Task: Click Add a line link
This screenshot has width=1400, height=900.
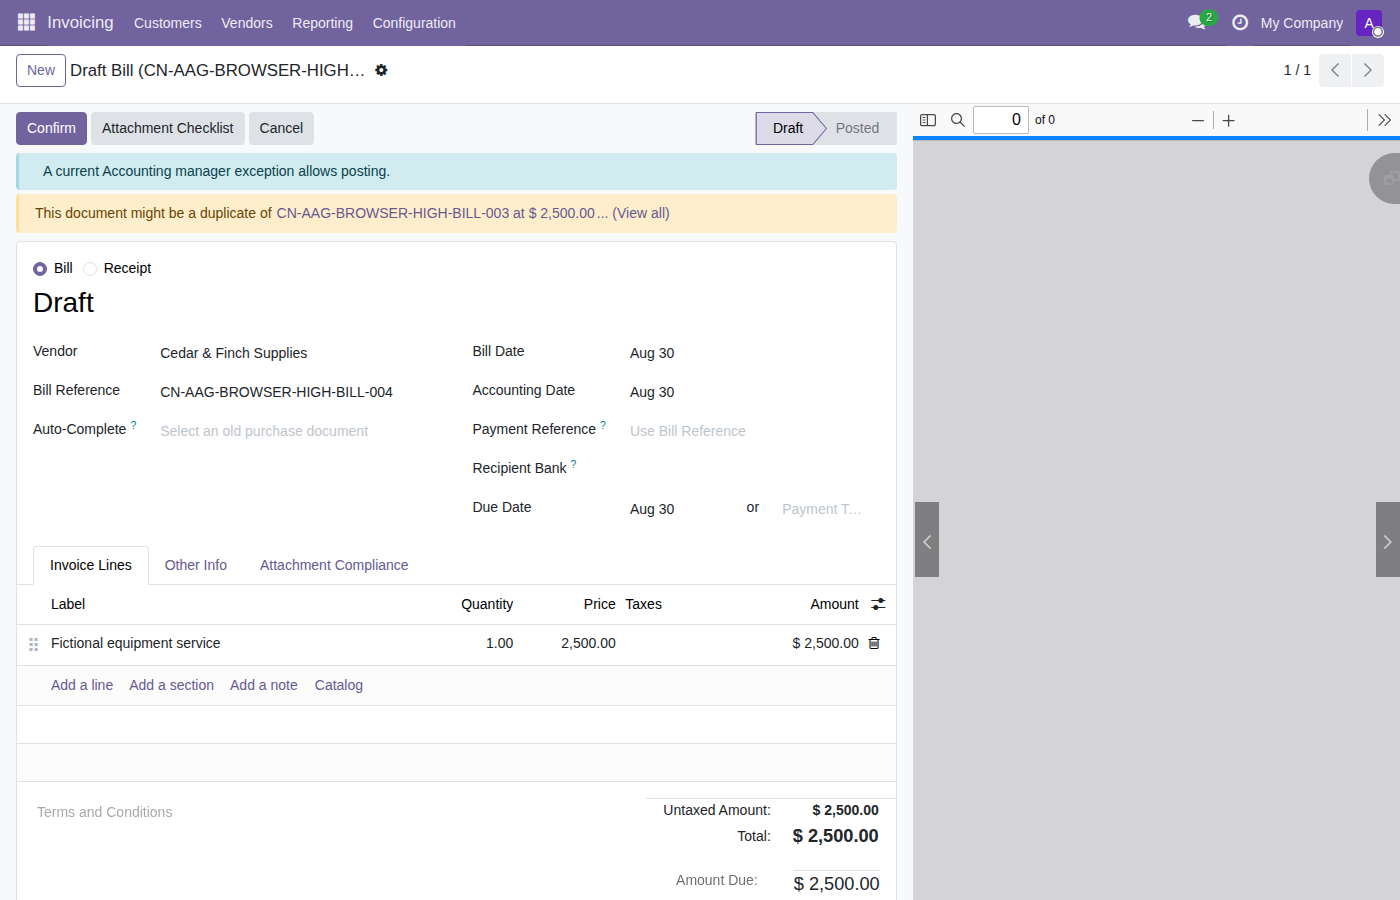Action: point(82,685)
